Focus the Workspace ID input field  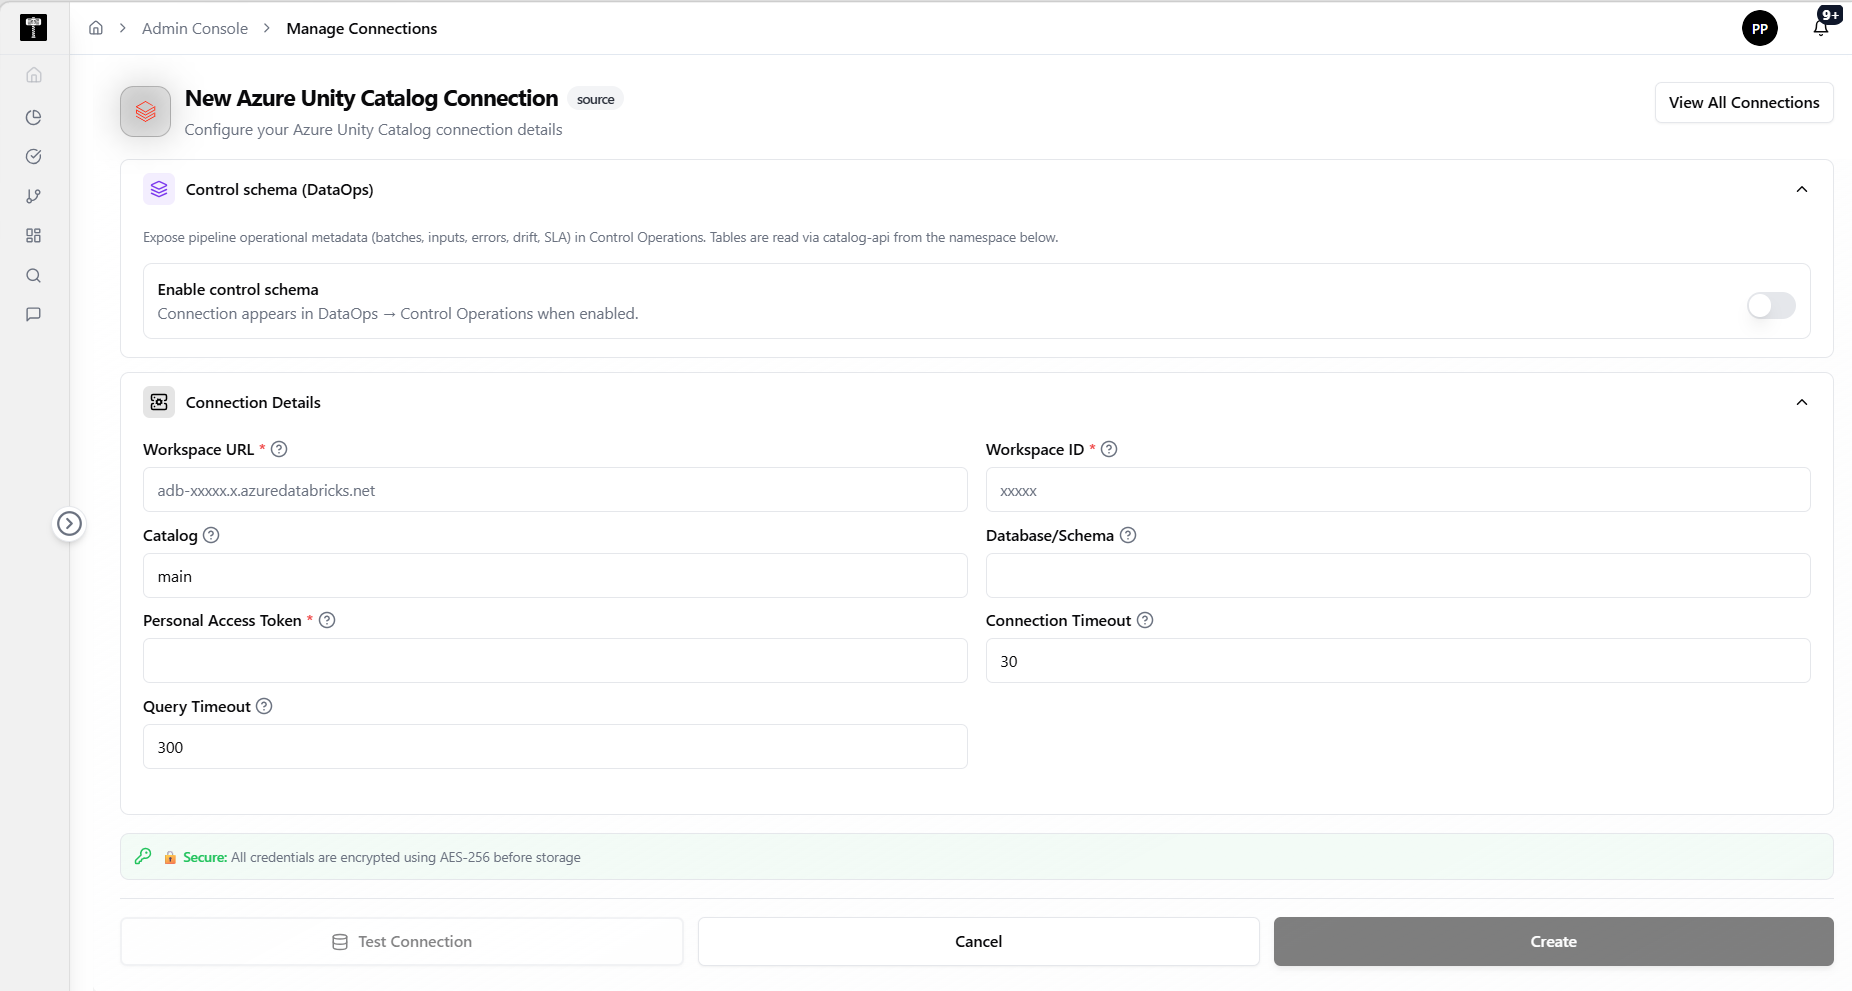[x=1398, y=490]
